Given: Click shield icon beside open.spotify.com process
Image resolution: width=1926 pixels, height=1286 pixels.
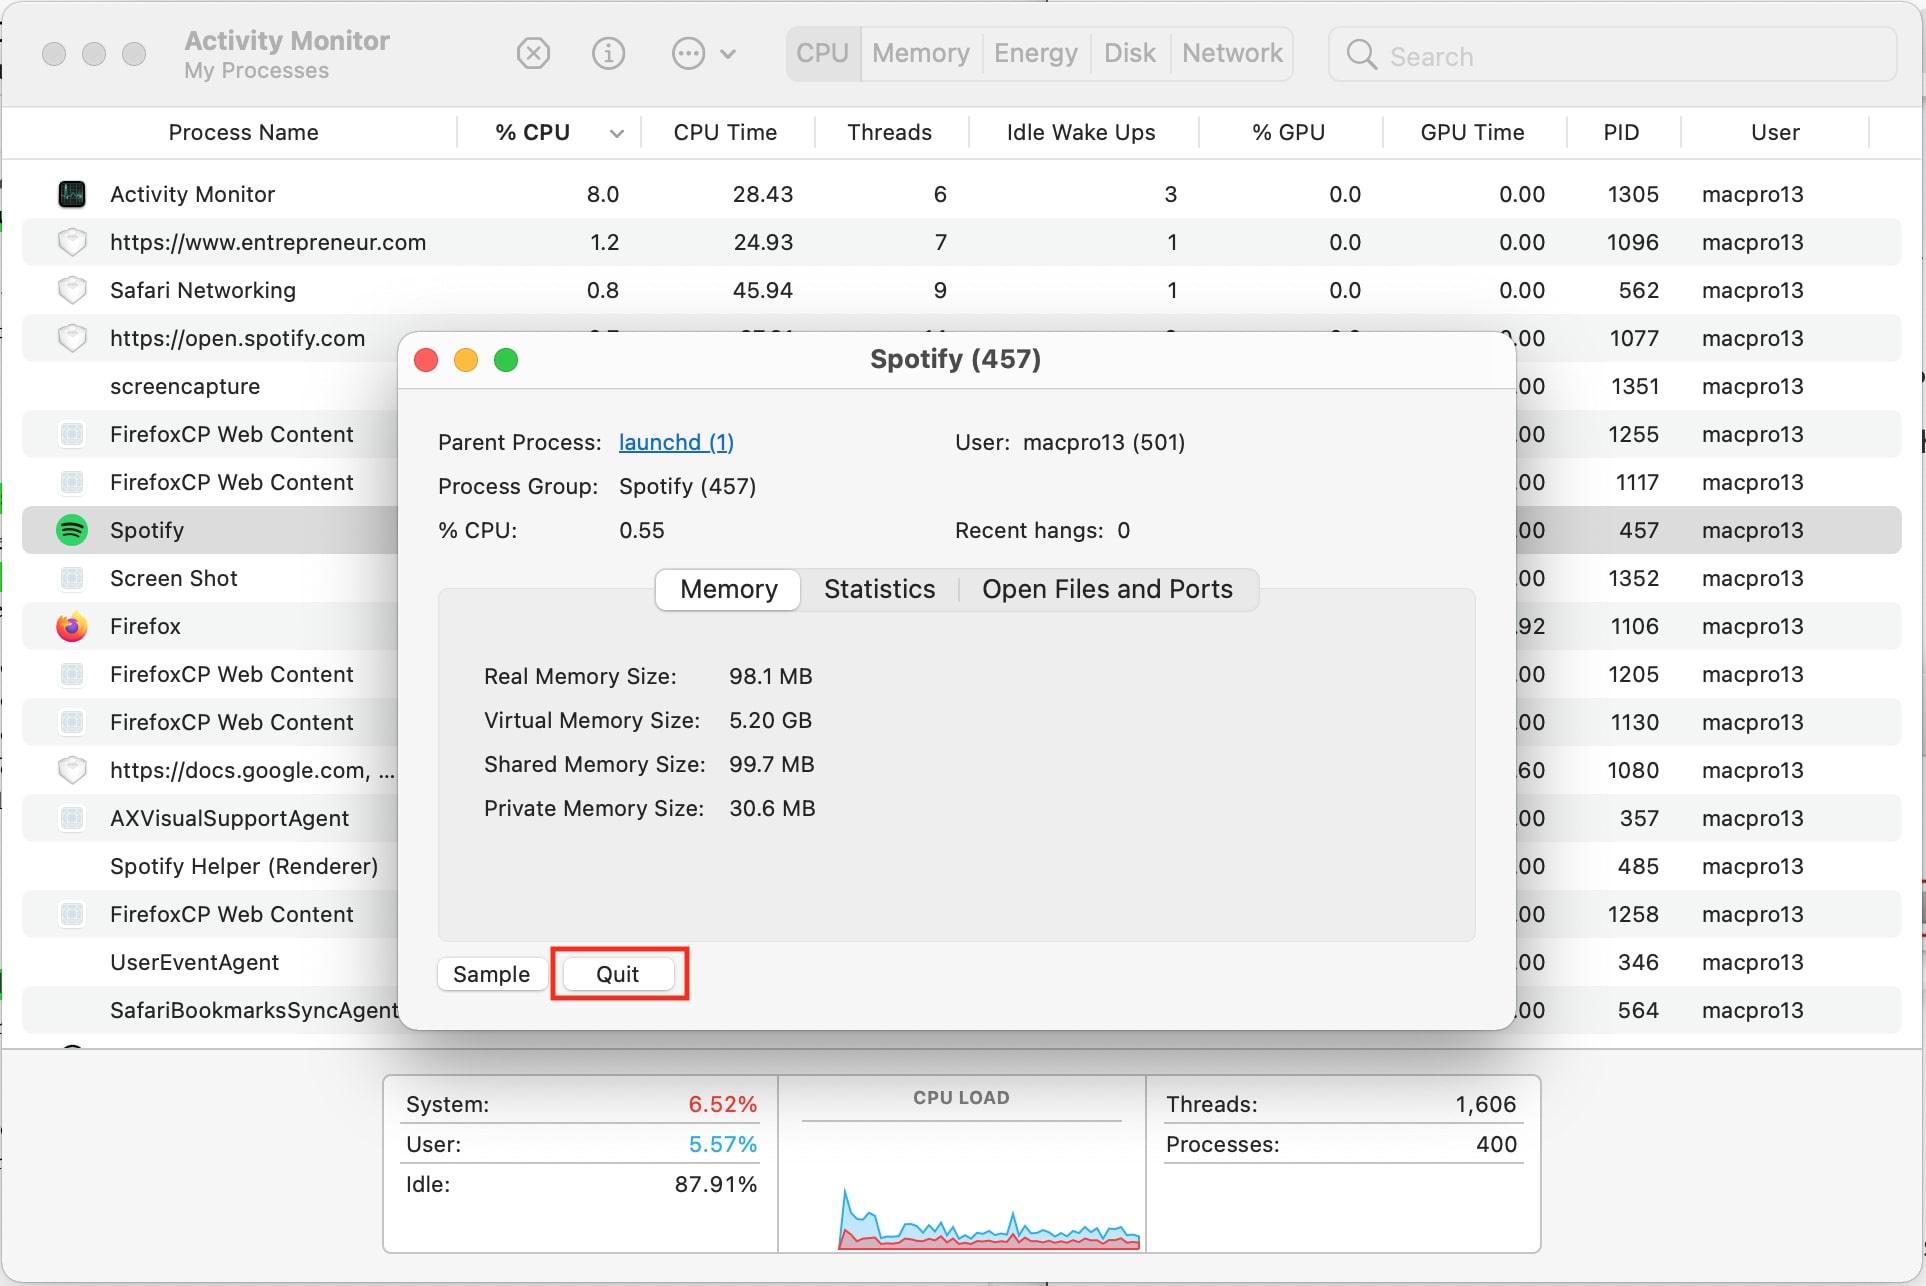Looking at the screenshot, I should click(72, 338).
